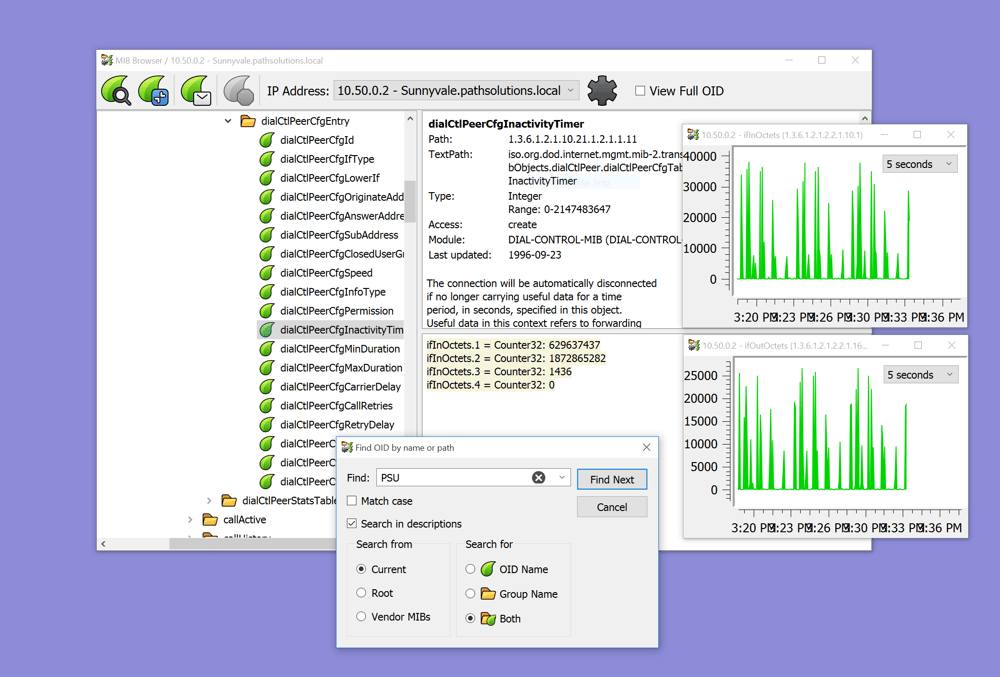Screen dimensions: 1000x677
Task: Check the Match case option
Action: pyautogui.click(x=352, y=500)
